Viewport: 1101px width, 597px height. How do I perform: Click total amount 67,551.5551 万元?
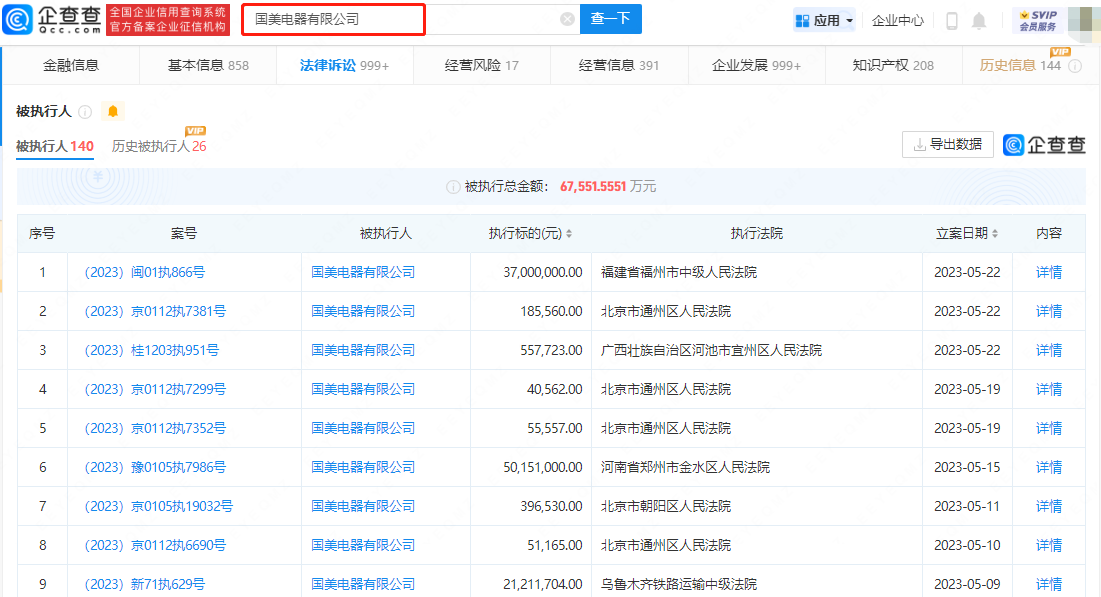[x=608, y=187]
